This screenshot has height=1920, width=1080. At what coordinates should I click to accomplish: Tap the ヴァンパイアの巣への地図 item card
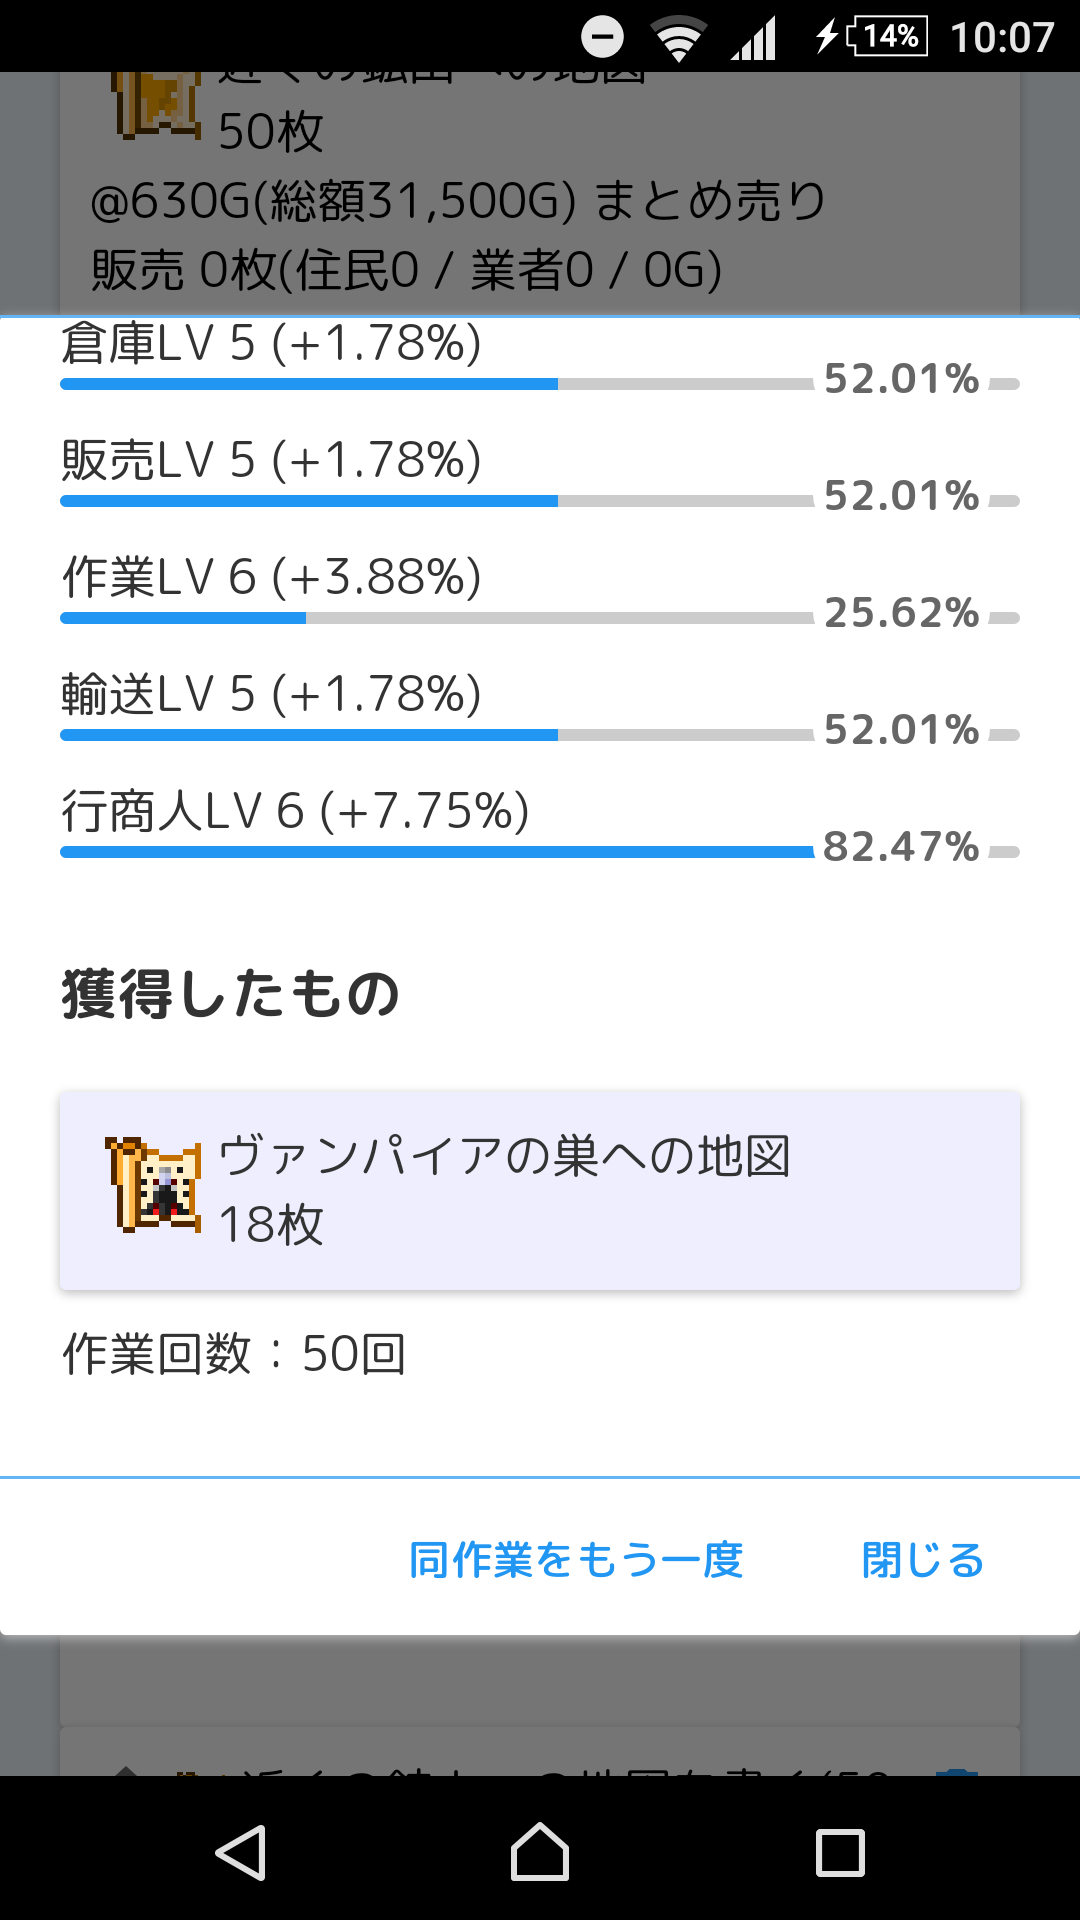[x=540, y=1190]
